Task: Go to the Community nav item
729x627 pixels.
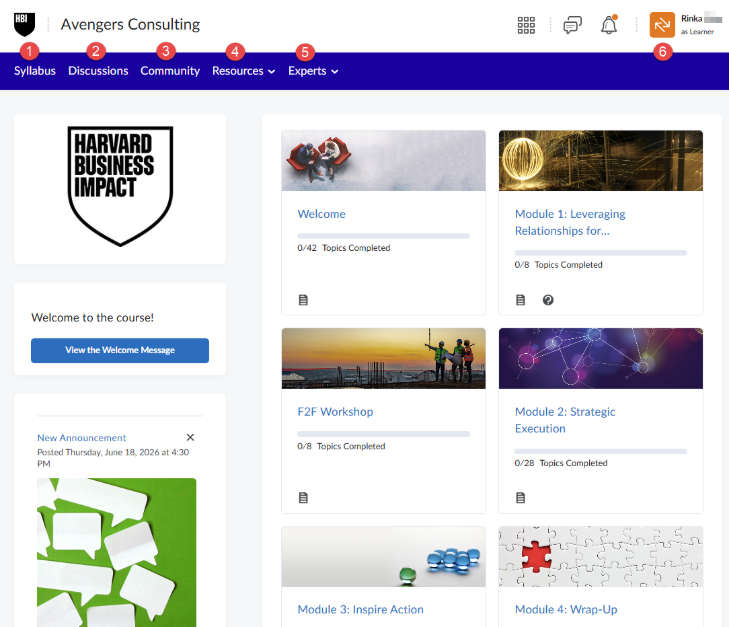Action: pyautogui.click(x=170, y=71)
